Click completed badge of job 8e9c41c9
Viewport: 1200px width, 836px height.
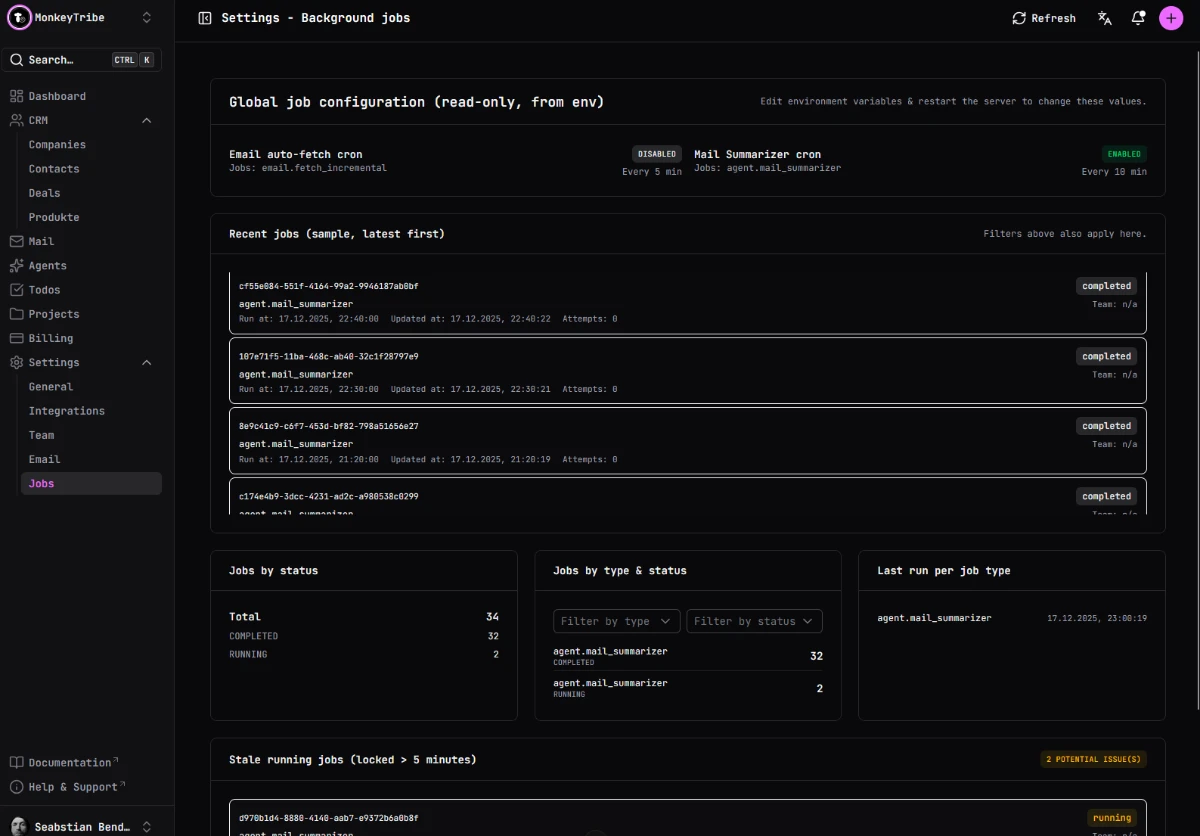coord(1106,426)
